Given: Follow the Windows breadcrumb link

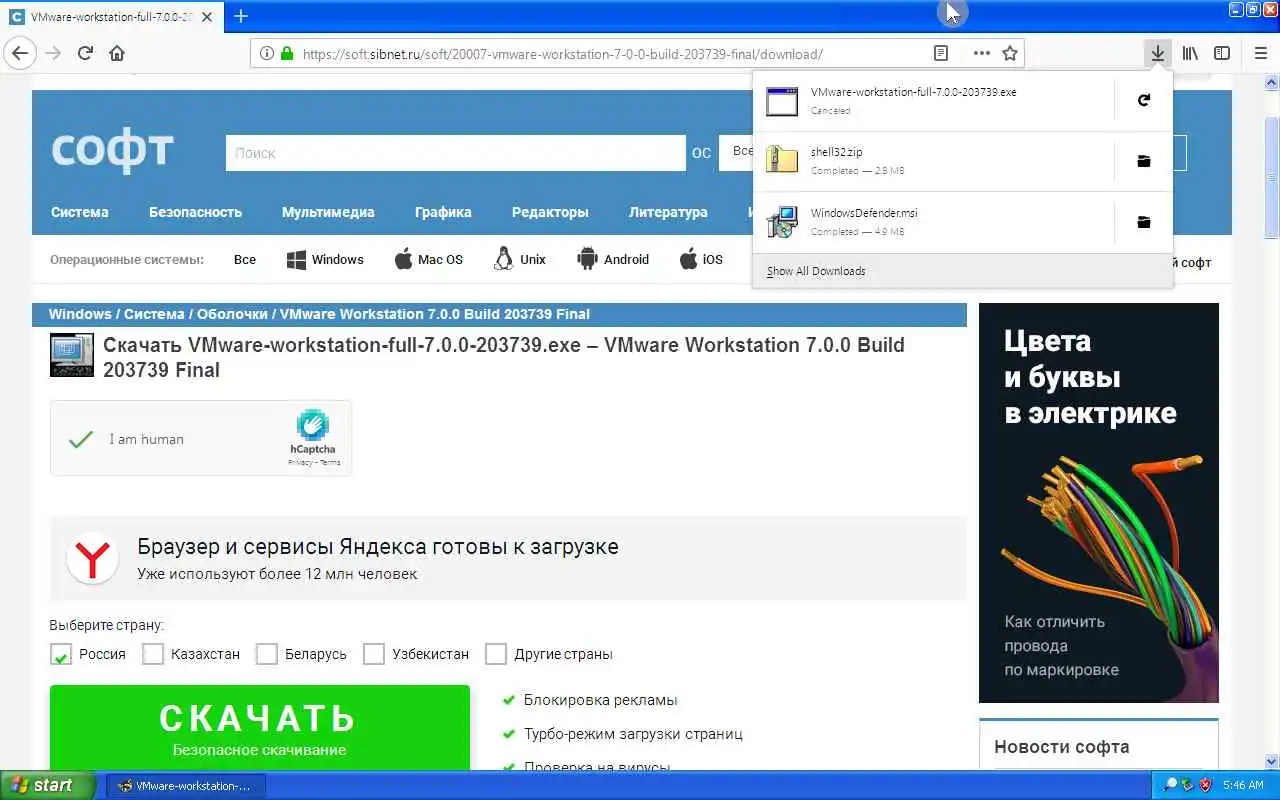Looking at the screenshot, I should click(80, 314).
